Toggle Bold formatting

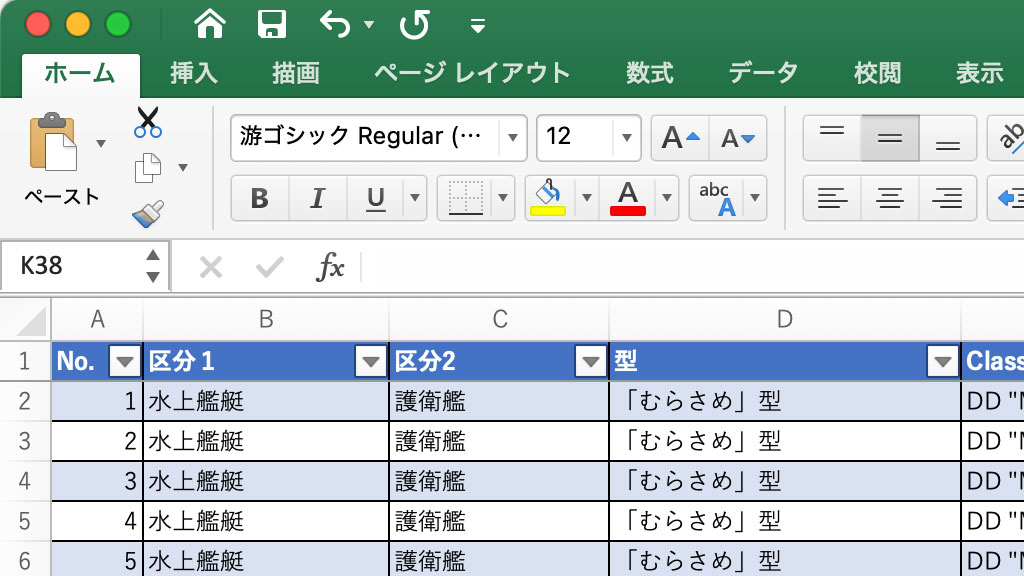[259, 198]
